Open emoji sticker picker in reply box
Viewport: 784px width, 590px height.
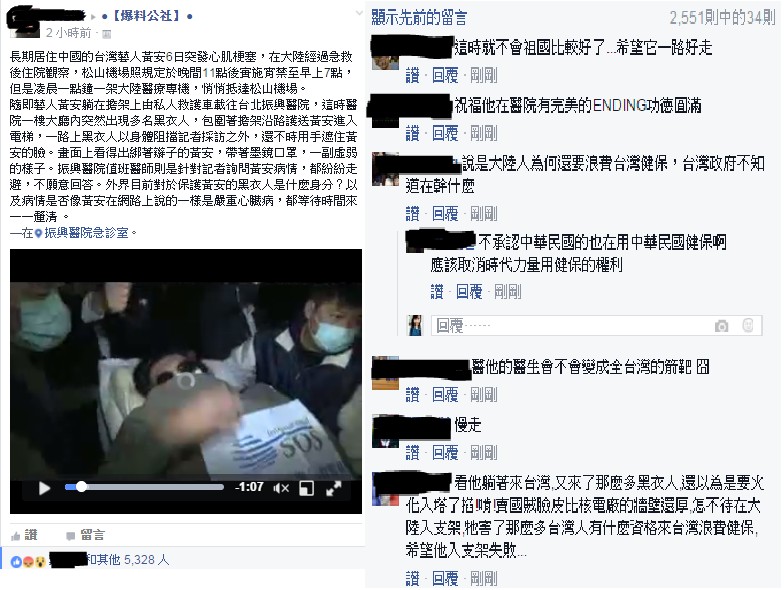(x=748, y=326)
